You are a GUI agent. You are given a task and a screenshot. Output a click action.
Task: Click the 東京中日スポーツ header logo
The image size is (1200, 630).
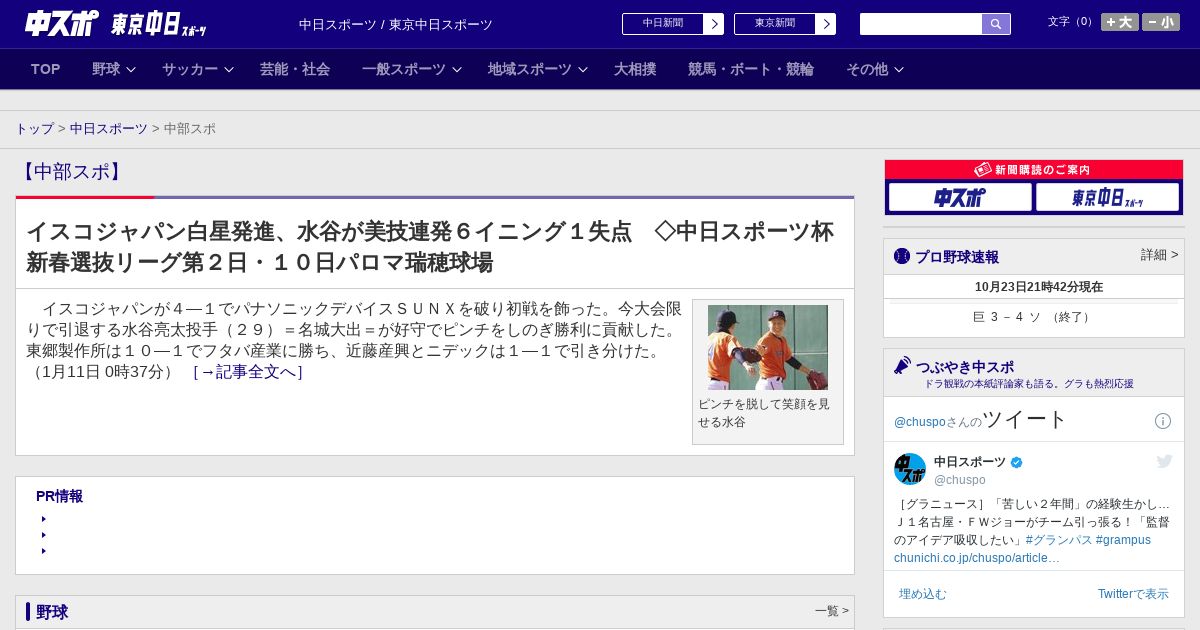[158, 24]
